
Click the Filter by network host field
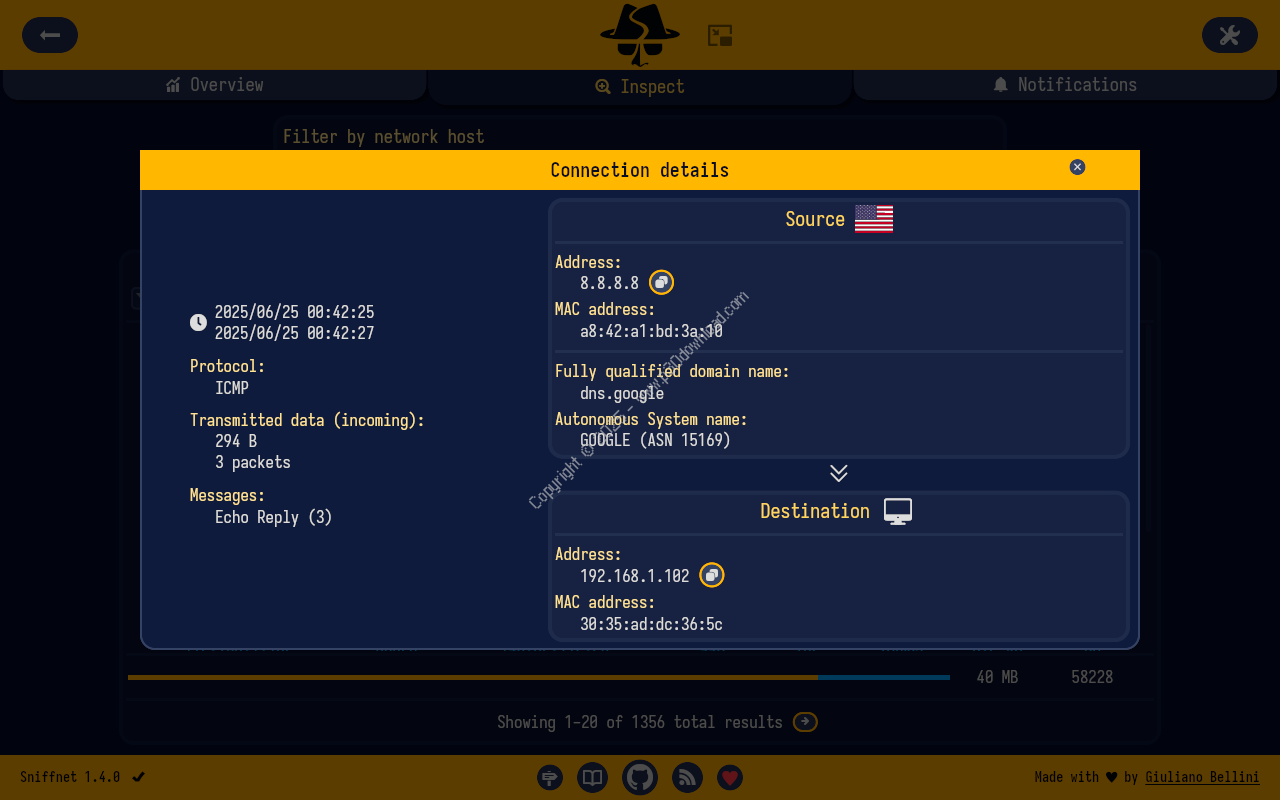pyautogui.click(x=640, y=137)
